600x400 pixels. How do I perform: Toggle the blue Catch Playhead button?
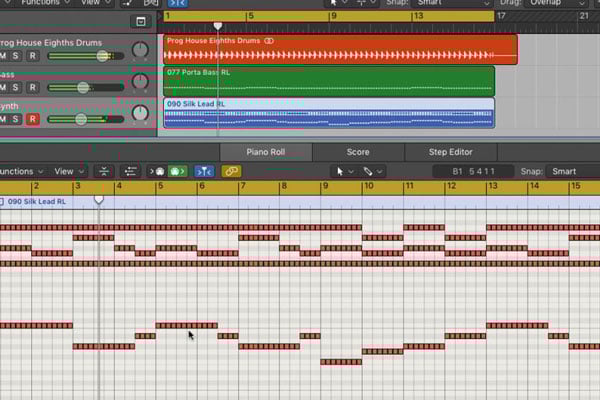pos(204,171)
